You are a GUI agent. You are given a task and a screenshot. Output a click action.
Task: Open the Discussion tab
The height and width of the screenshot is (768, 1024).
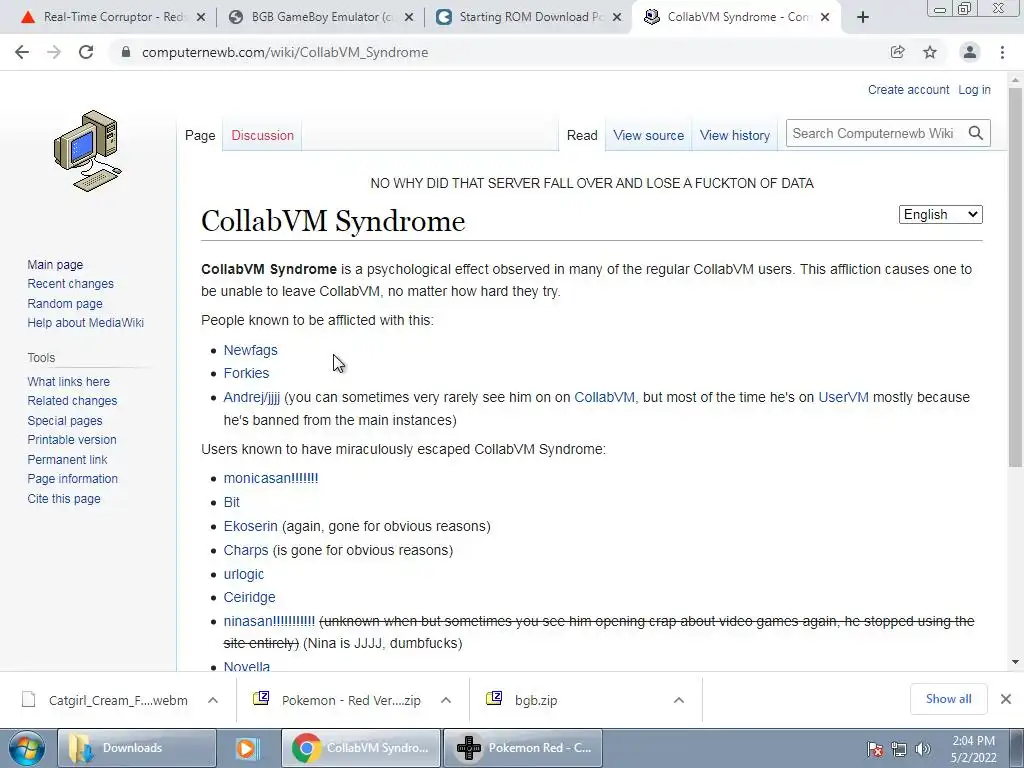point(263,135)
